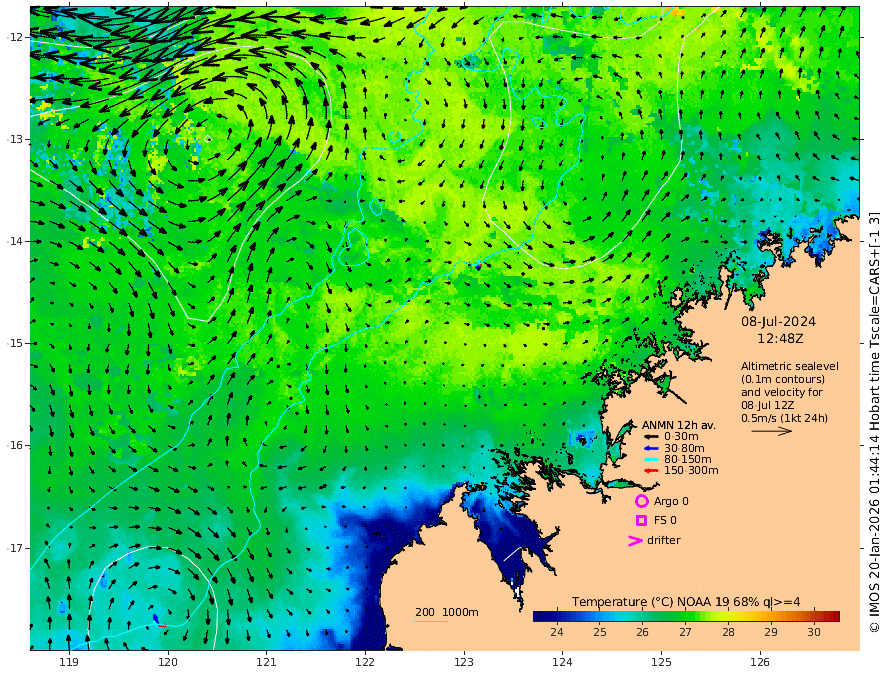
Task: Click the cyan line under the 200 label
Action: (x=431, y=622)
